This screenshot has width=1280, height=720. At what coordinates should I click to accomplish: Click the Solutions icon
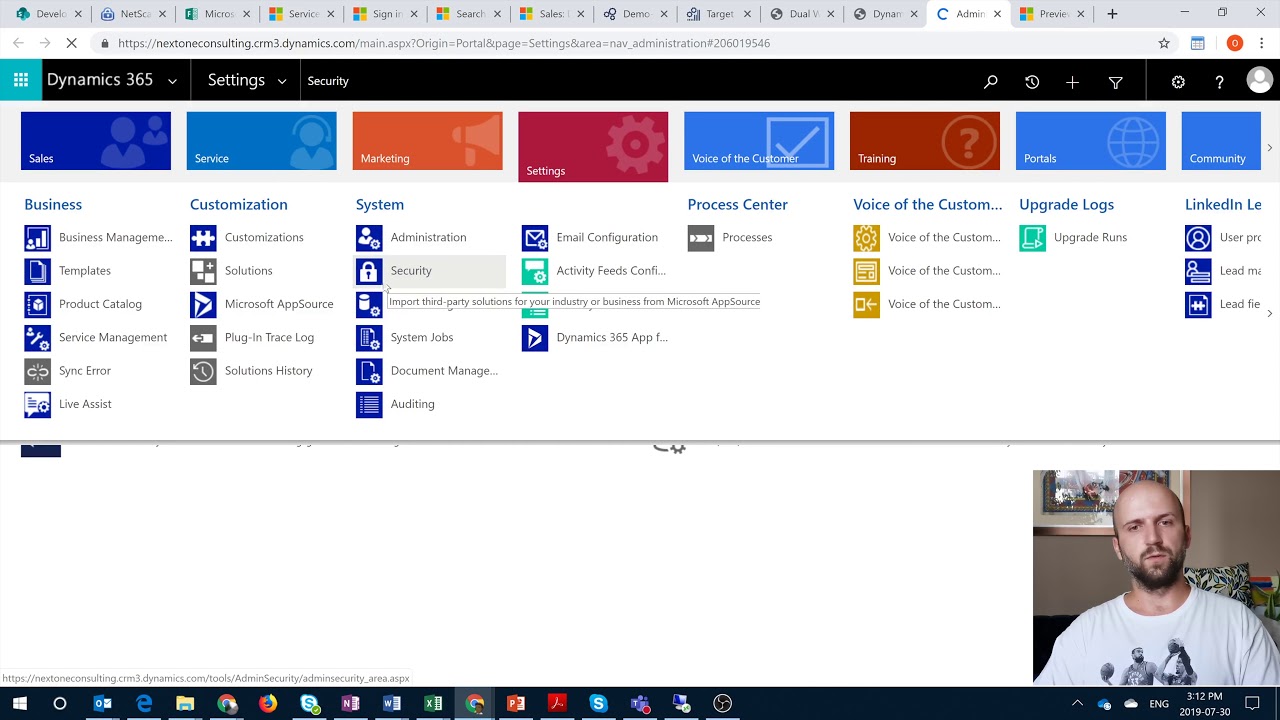pyautogui.click(x=203, y=271)
